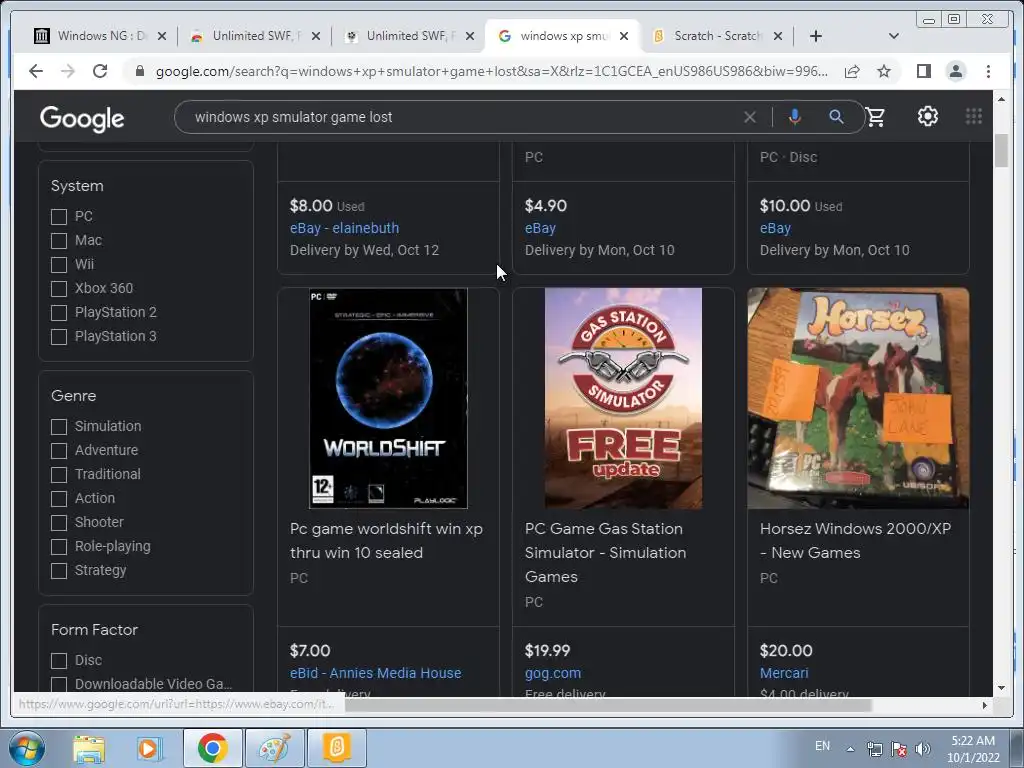Open the eBay - elainebuth seller link
1024x768 pixels.
[x=344, y=228]
